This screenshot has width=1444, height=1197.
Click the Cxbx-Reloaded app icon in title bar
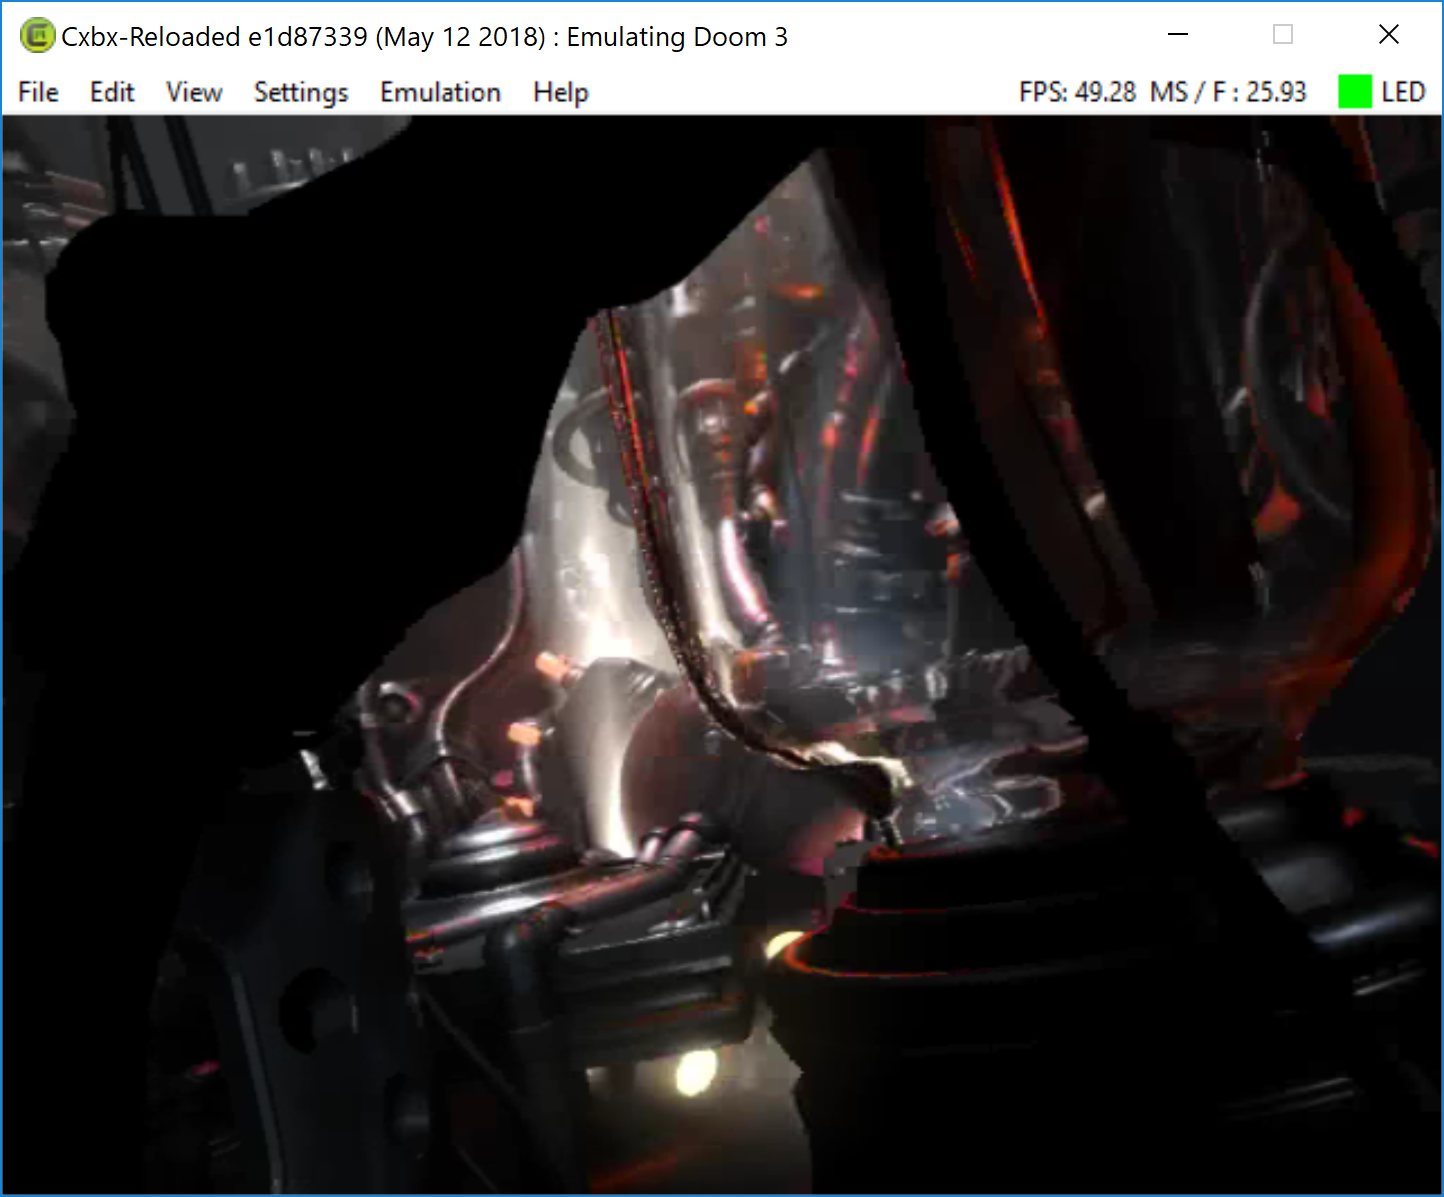pyautogui.click(x=37, y=36)
